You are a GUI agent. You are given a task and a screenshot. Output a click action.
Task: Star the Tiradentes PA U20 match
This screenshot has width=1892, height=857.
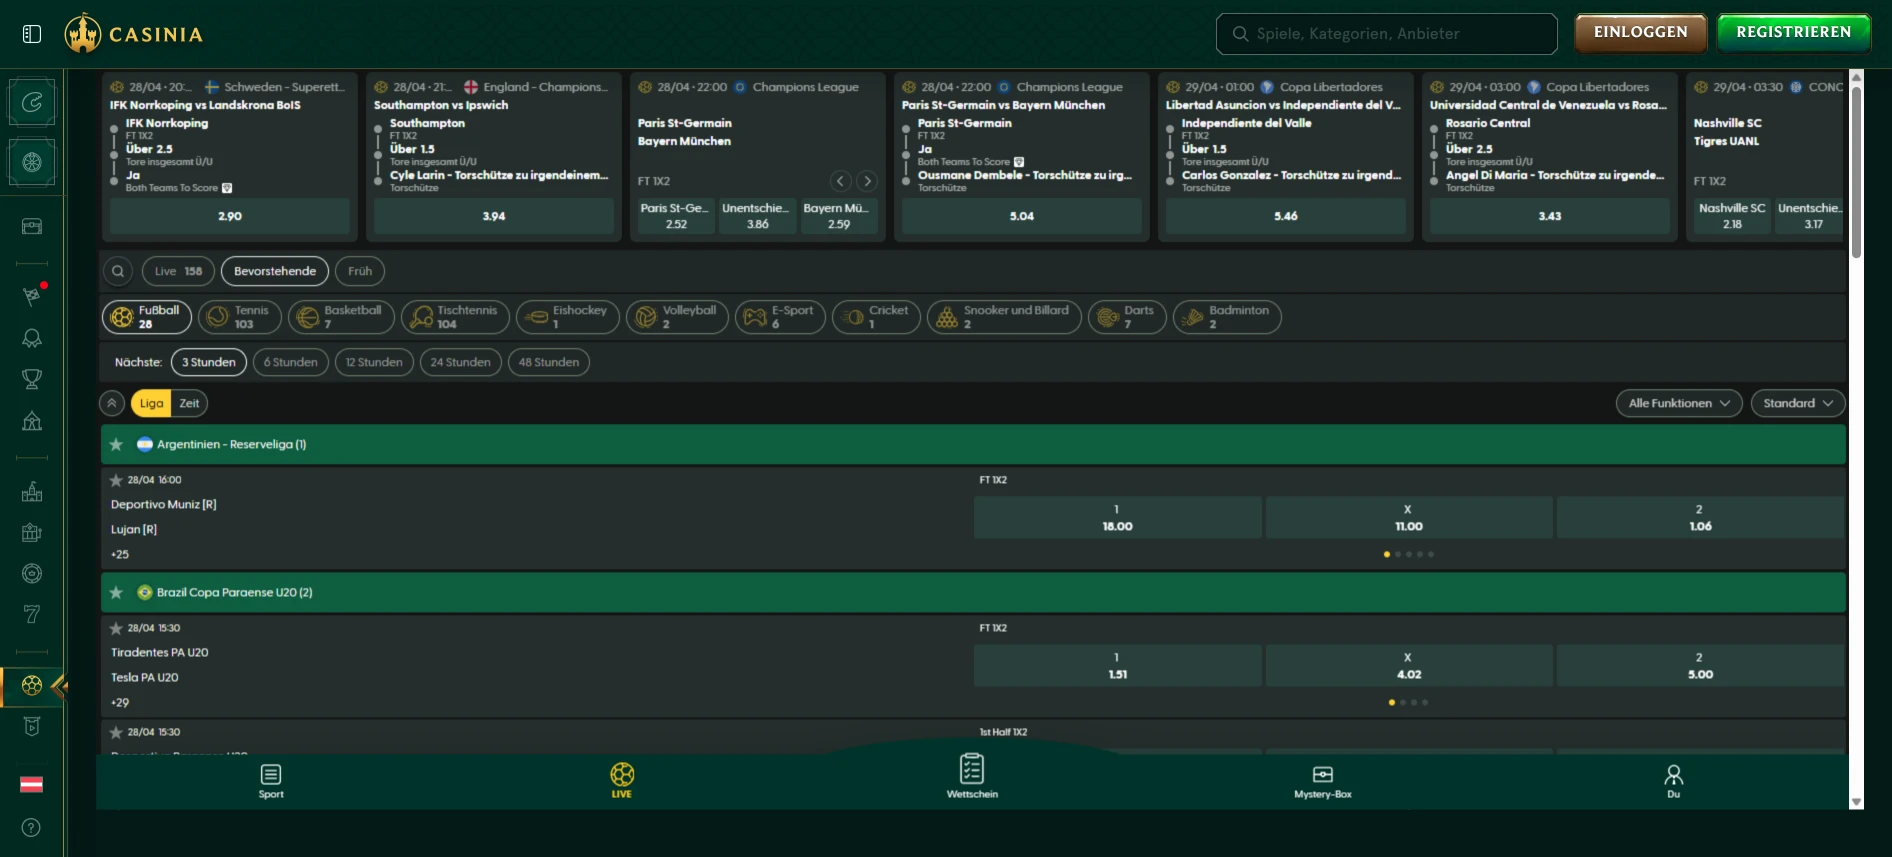[x=116, y=628]
